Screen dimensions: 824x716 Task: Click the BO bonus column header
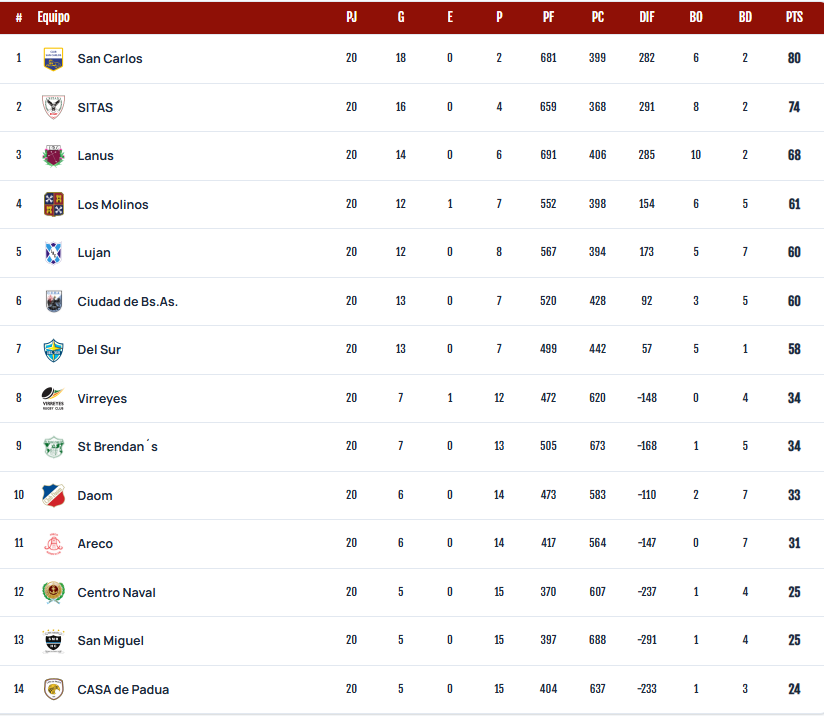pos(696,17)
